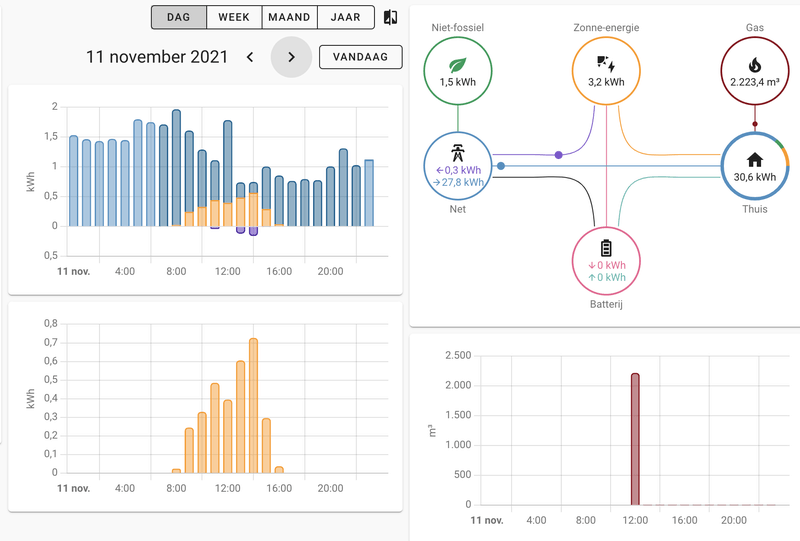The height and width of the screenshot is (541, 800).
Task: Switch period to WEEK
Action: tap(234, 17)
